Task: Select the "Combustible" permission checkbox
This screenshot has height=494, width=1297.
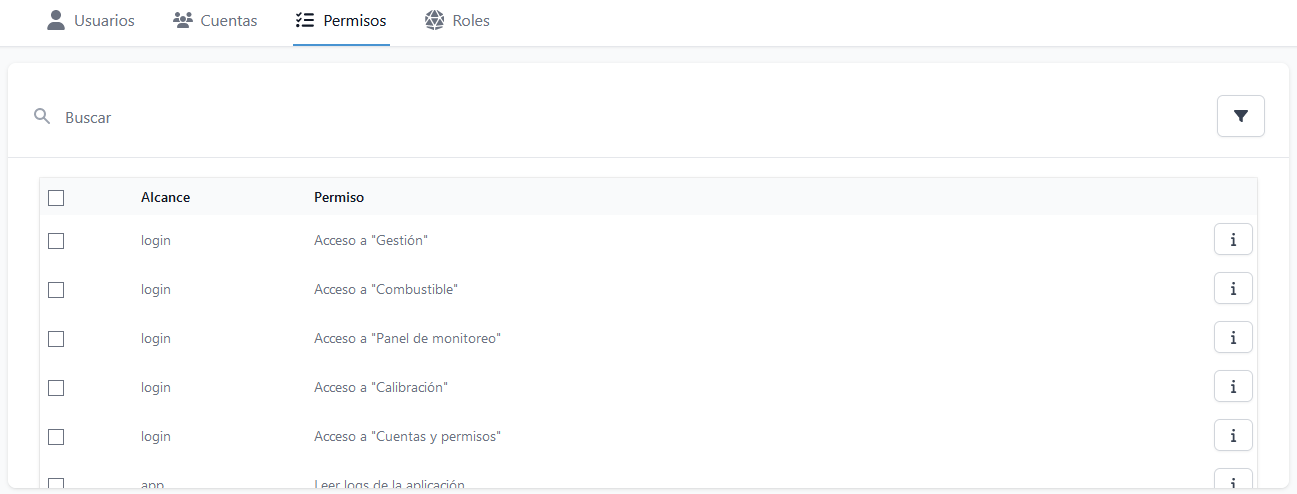Action: (x=56, y=290)
